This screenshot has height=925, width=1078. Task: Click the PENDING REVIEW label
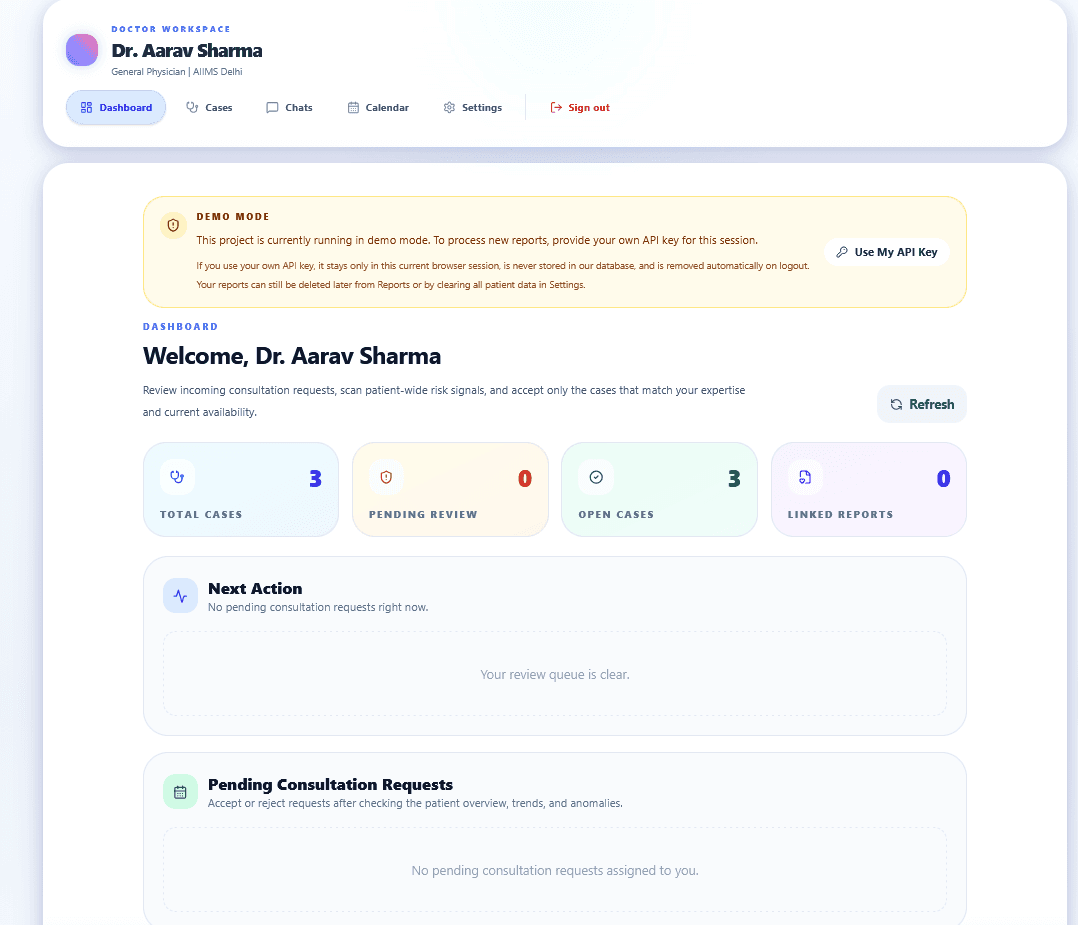(423, 514)
